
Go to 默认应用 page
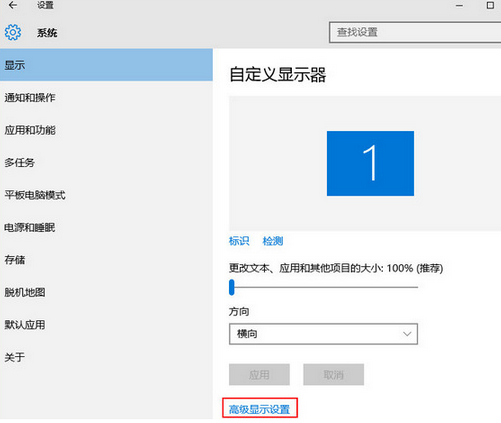(106, 325)
